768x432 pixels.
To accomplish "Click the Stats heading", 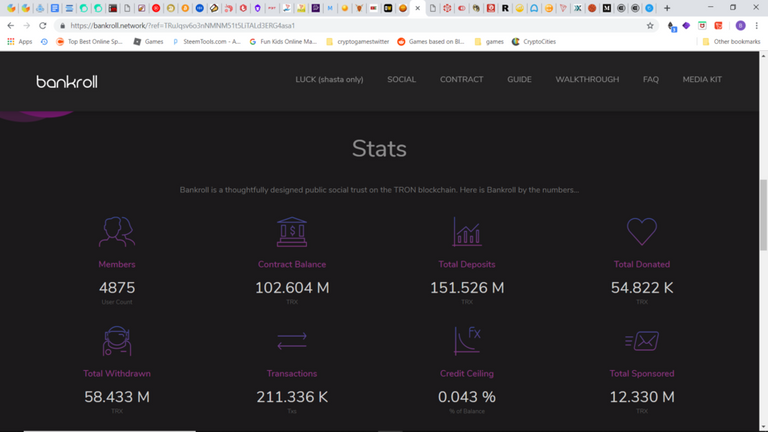I will tap(379, 148).
